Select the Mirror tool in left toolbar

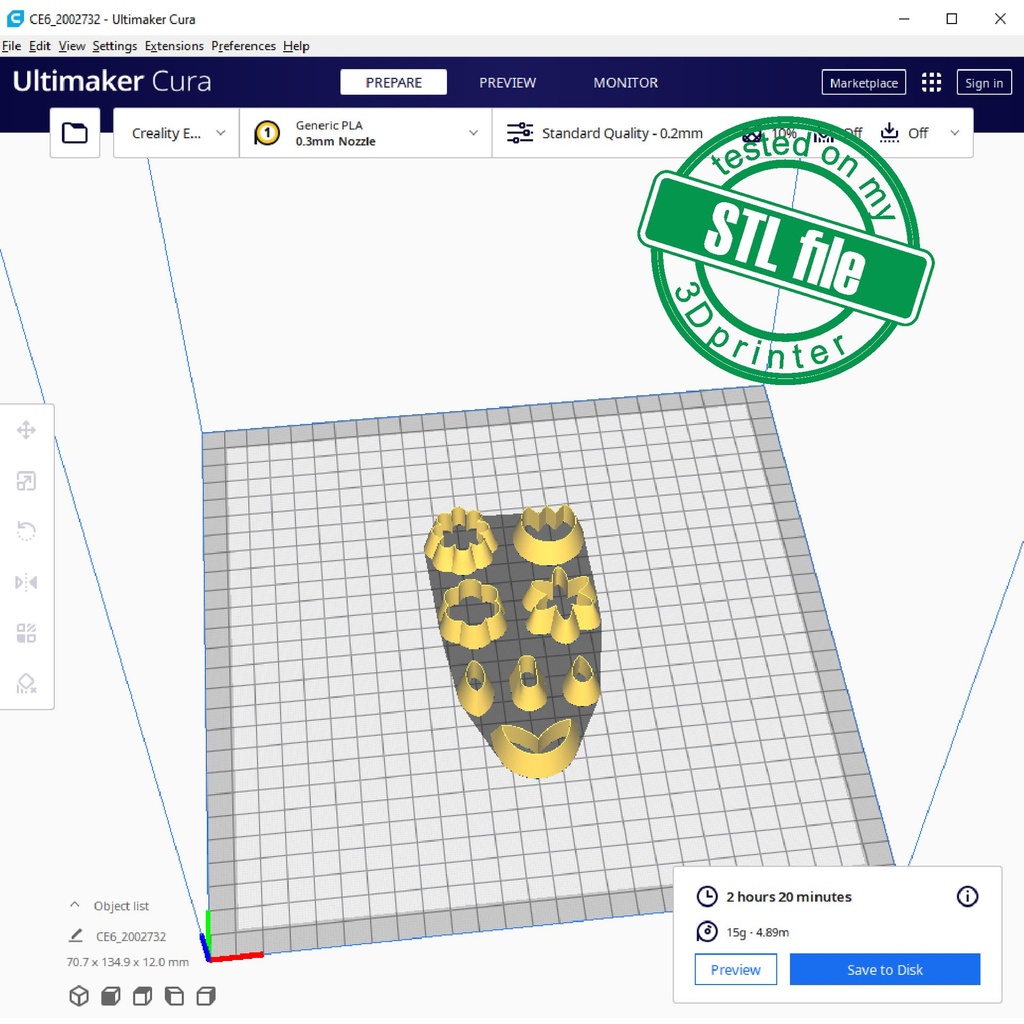(x=26, y=582)
